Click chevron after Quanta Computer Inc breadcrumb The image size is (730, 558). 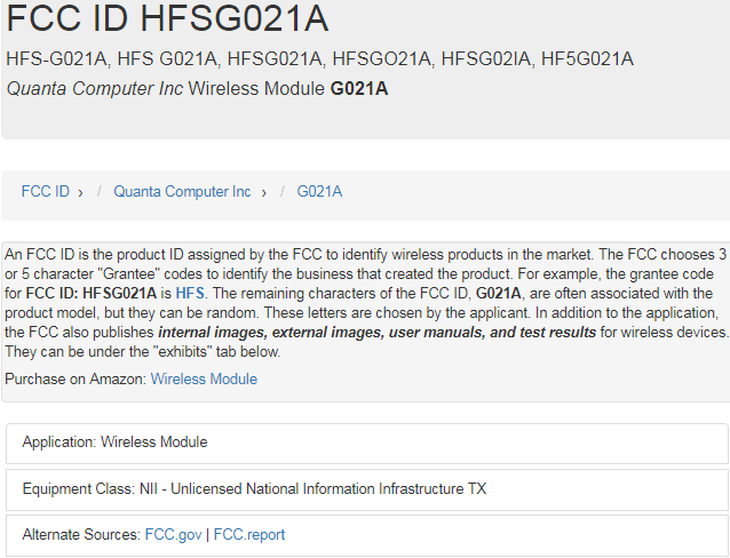pyautogui.click(x=264, y=193)
